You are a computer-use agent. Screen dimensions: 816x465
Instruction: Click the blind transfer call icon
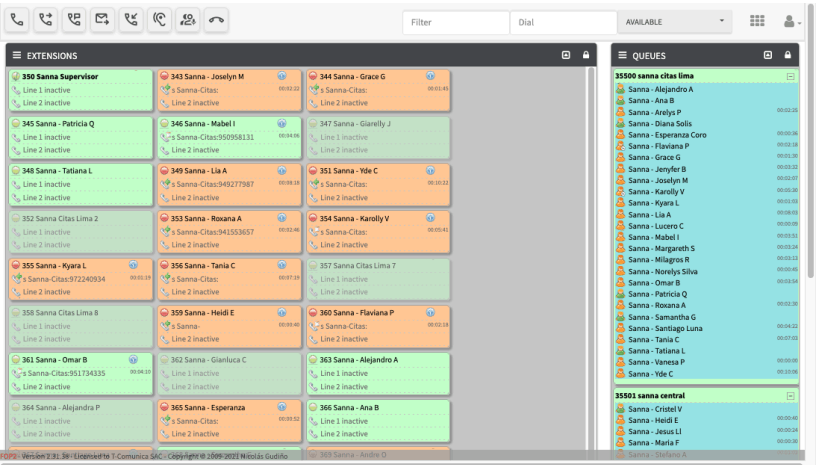[x=46, y=20]
